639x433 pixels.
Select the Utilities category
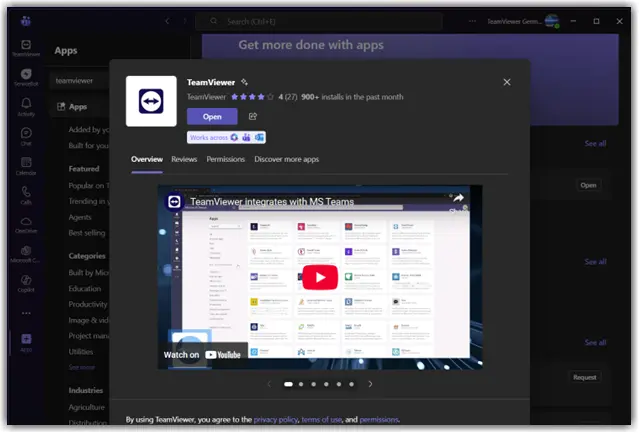coord(81,352)
